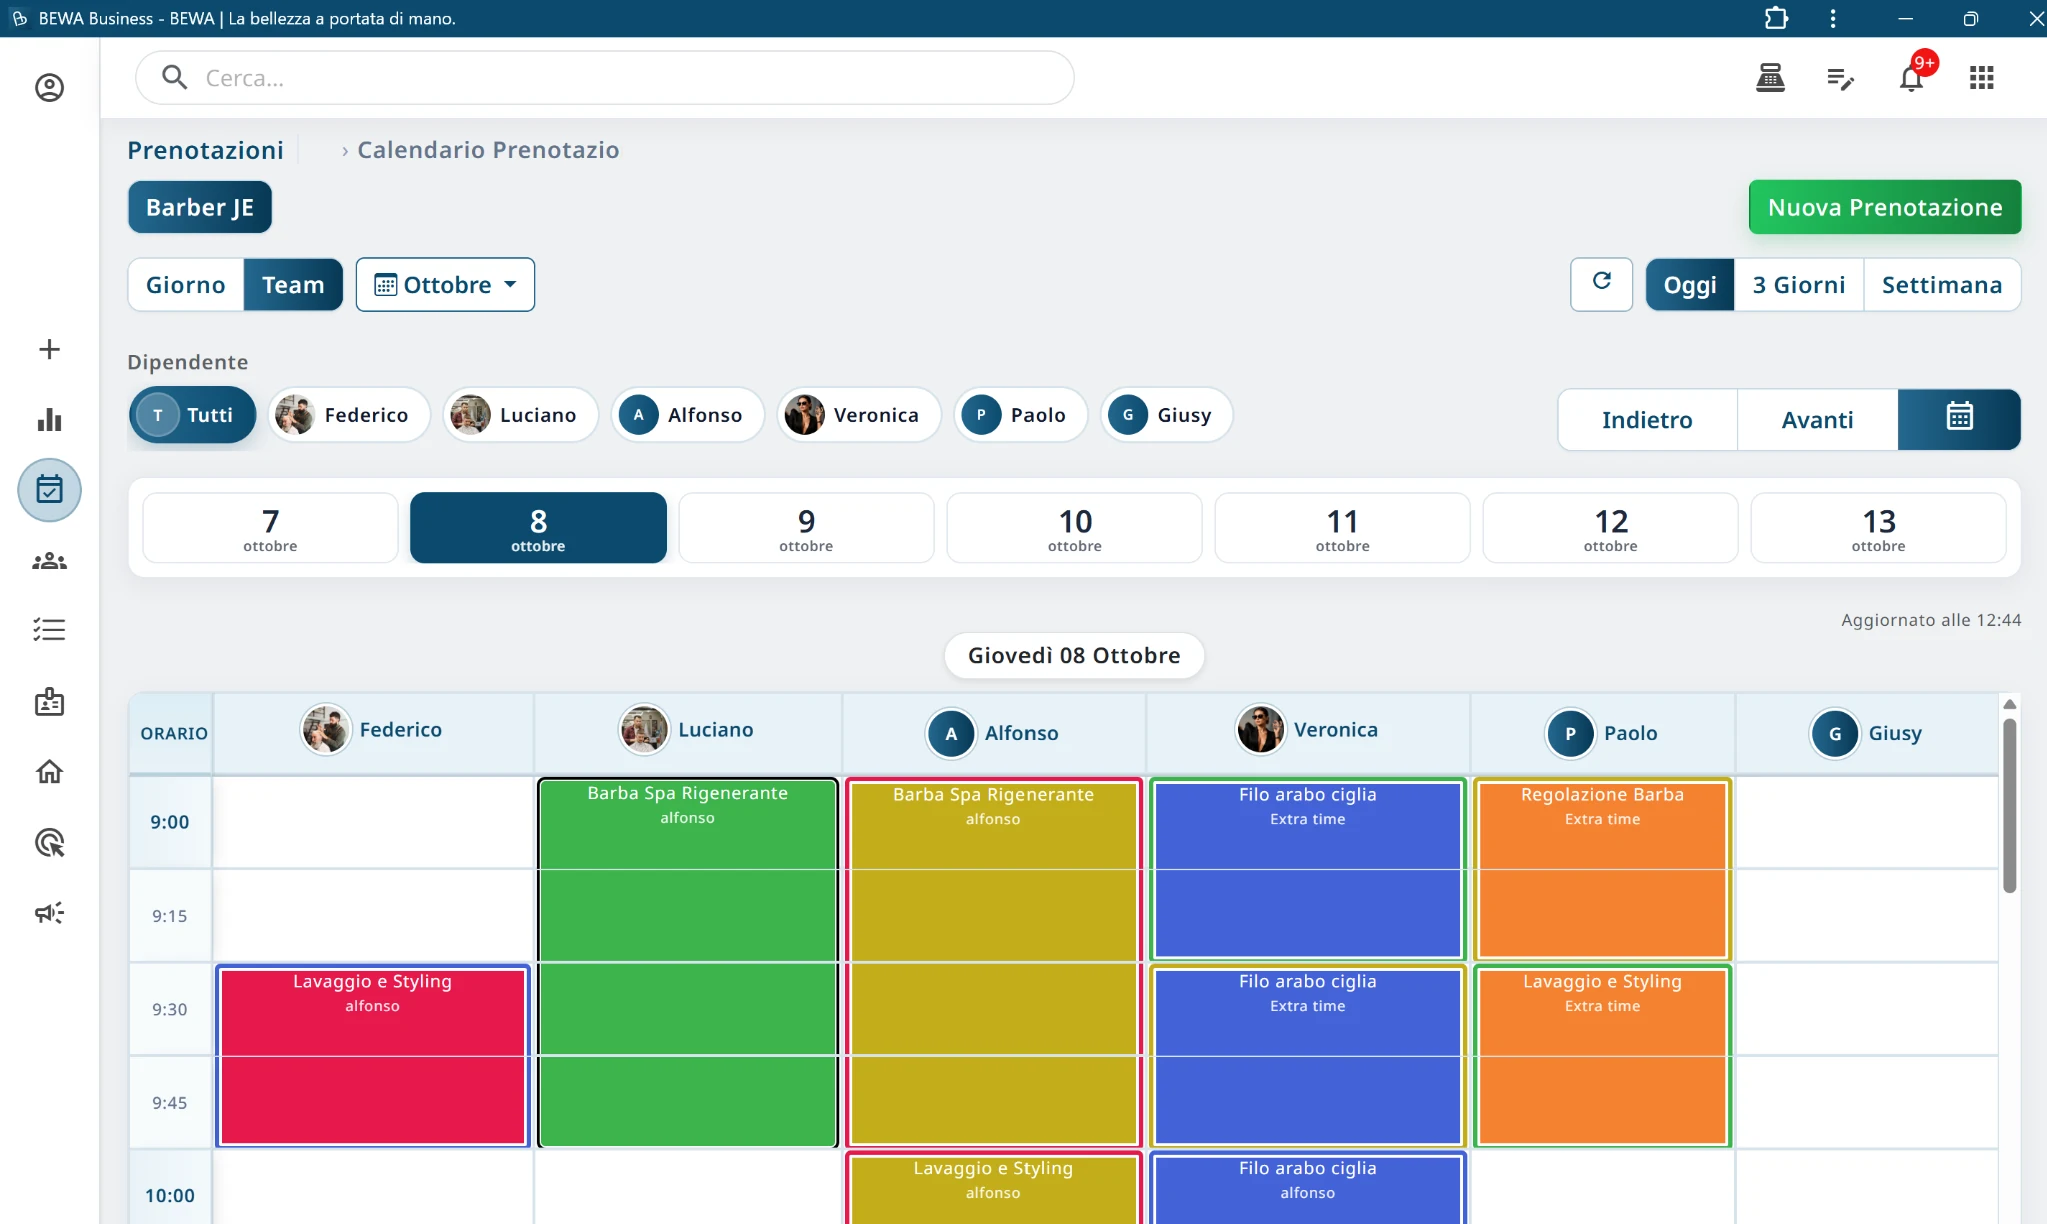The height and width of the screenshot is (1224, 2047).
Task: Click the Cerca search field
Action: click(x=605, y=78)
